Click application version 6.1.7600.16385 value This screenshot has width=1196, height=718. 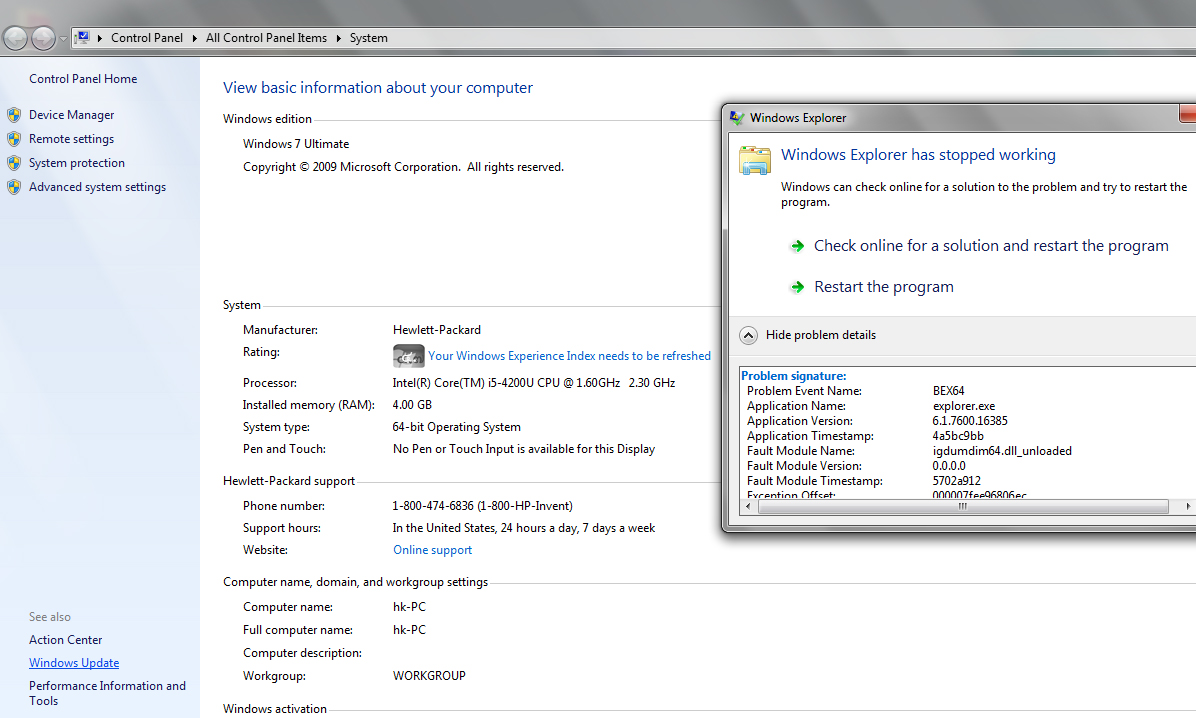[x=969, y=420]
